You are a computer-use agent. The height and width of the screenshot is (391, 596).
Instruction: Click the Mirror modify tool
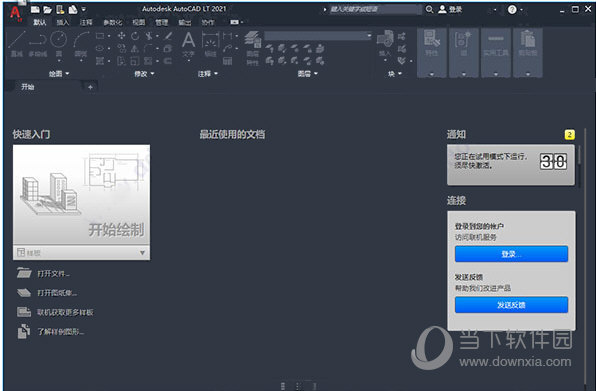(x=135, y=48)
